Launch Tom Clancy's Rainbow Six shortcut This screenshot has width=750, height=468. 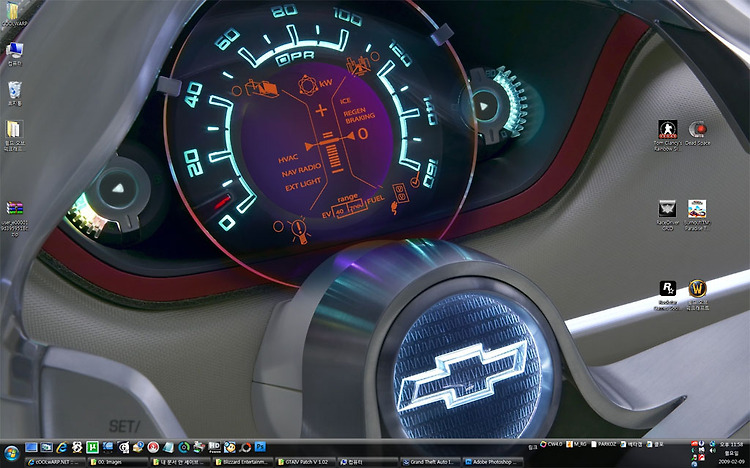tap(668, 135)
